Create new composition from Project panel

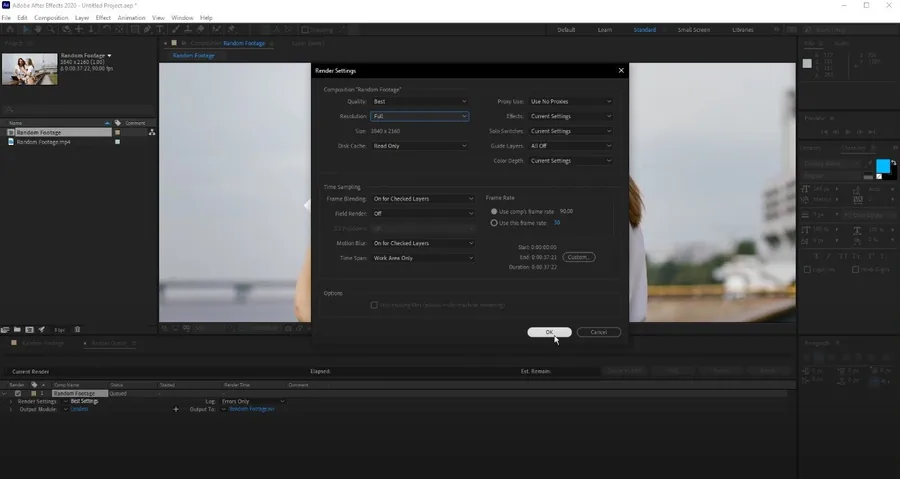click(29, 330)
